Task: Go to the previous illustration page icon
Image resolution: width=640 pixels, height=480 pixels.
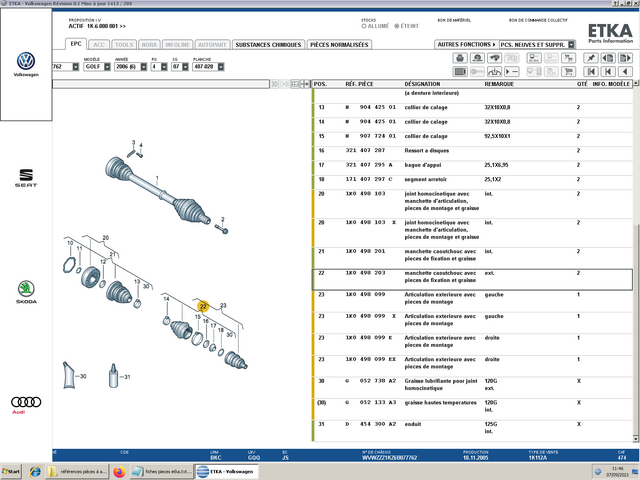Action: click(x=608, y=58)
